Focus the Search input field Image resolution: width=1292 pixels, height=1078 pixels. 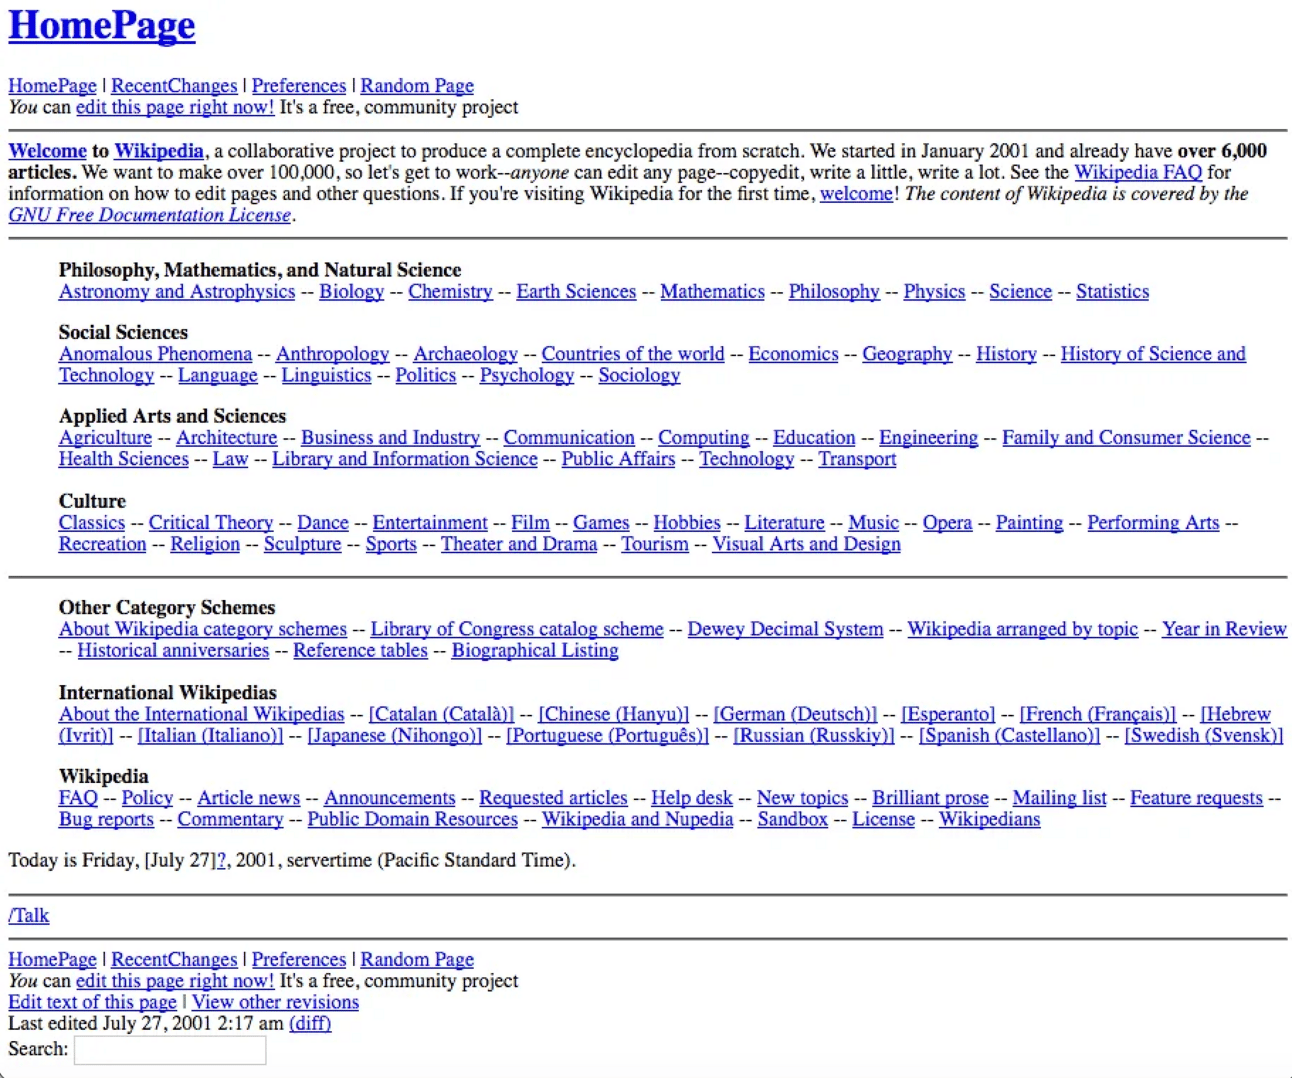170,1050
